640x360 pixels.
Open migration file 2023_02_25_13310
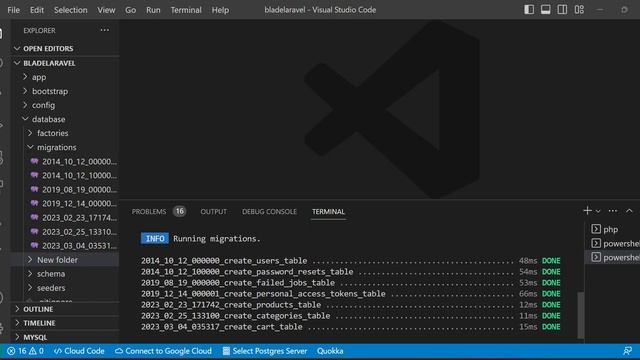[65, 232]
